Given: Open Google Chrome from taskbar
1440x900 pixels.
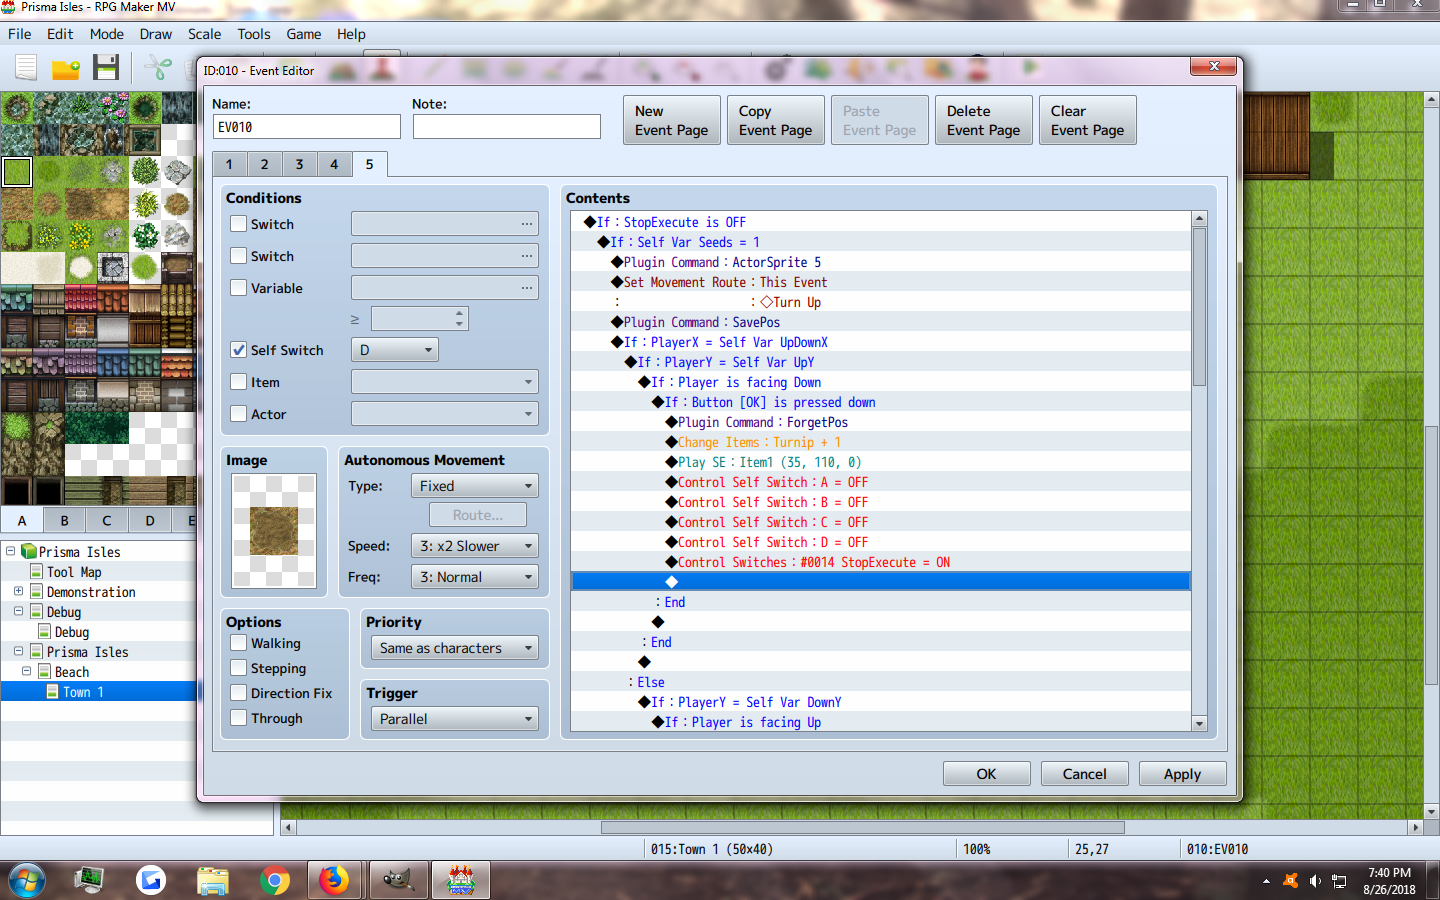Looking at the screenshot, I should (x=274, y=881).
